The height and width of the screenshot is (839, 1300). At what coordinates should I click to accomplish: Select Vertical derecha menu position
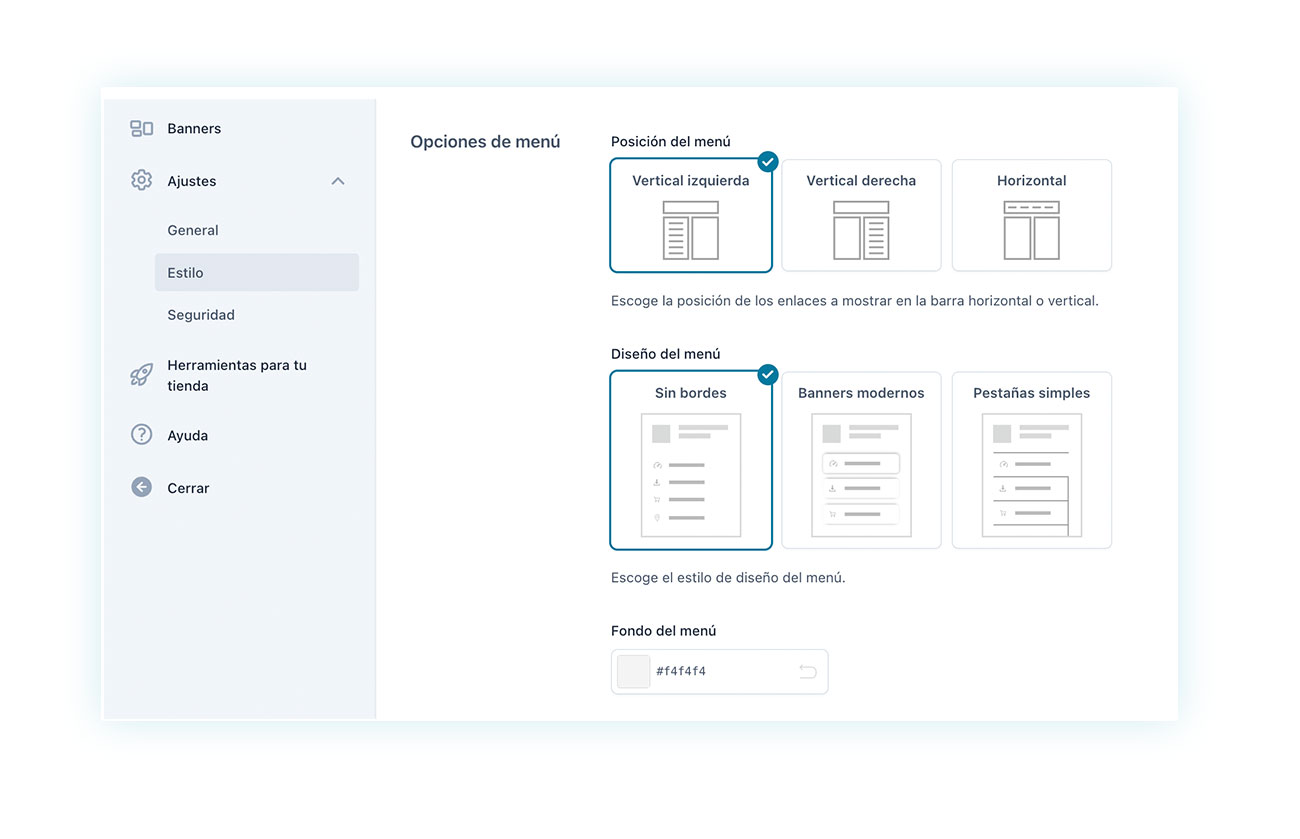[861, 215]
